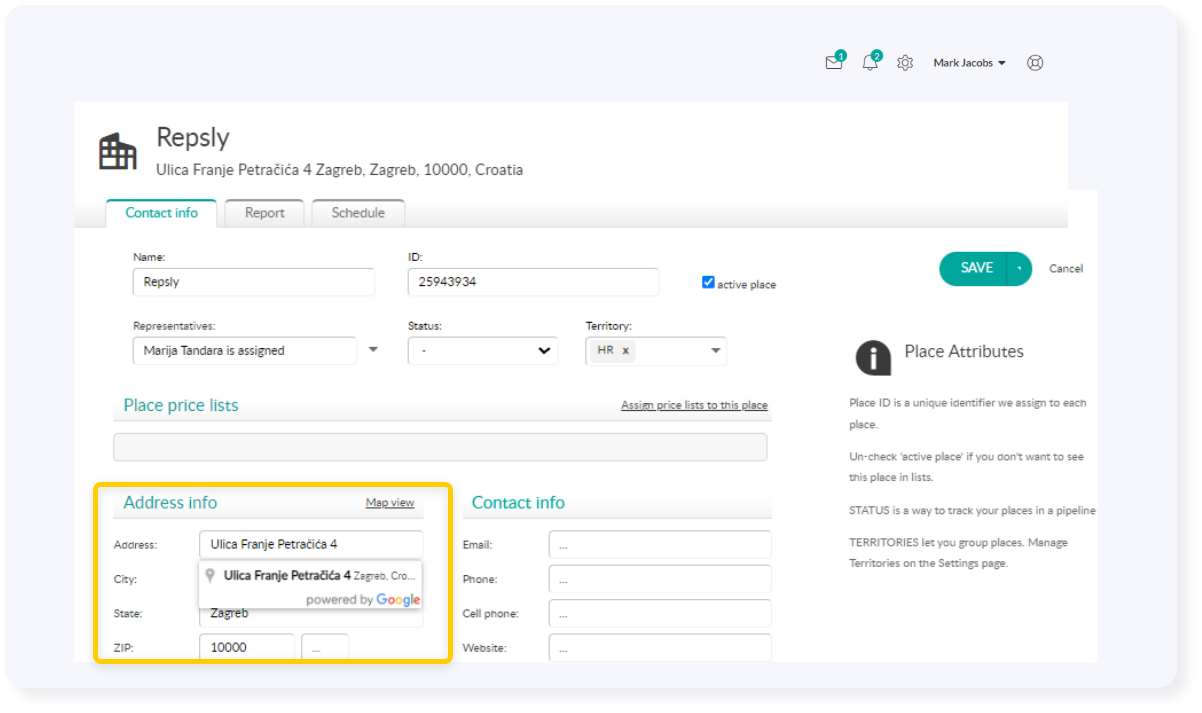The width and height of the screenshot is (1202, 713).
Task: Click the ID input field
Action: tap(534, 282)
